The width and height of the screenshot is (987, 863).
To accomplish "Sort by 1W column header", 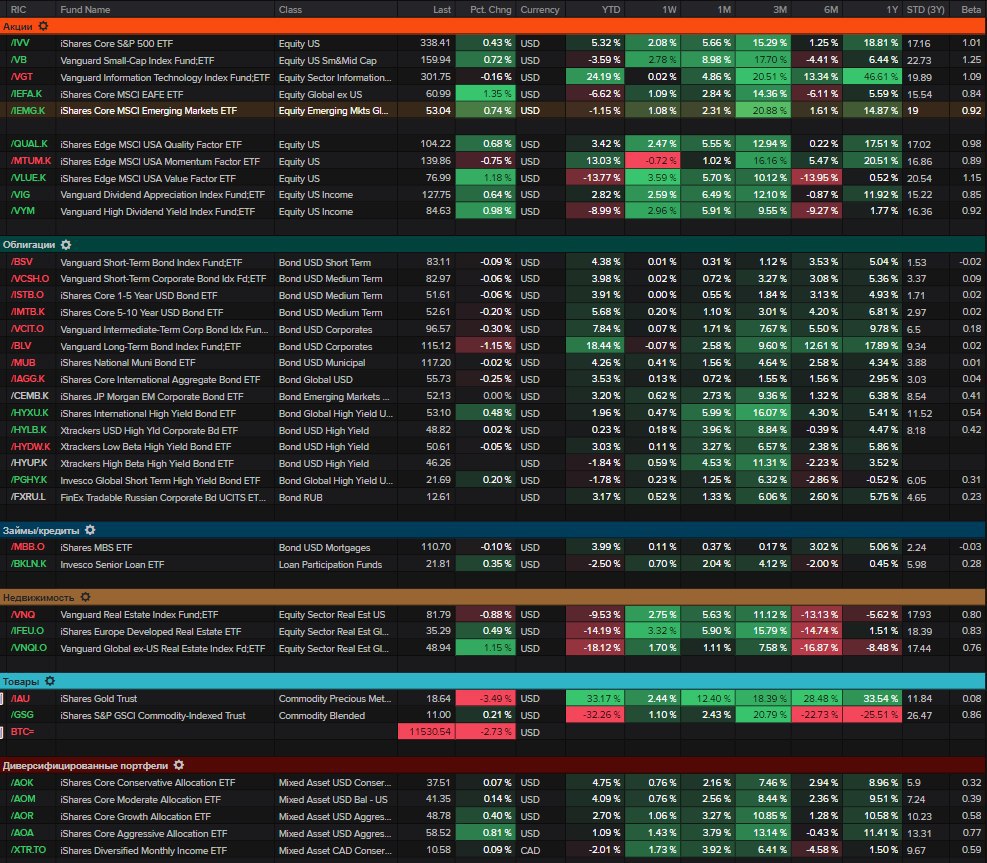I will click(x=669, y=9).
